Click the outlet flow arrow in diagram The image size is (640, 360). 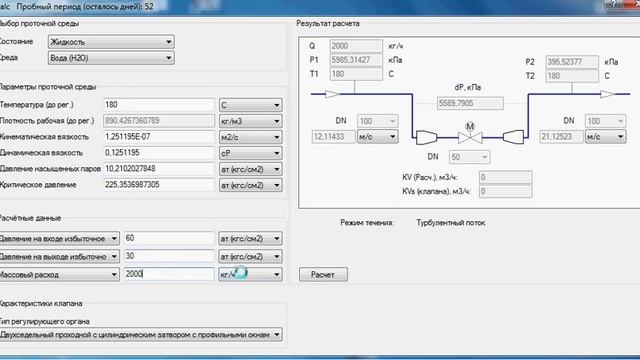click(607, 94)
